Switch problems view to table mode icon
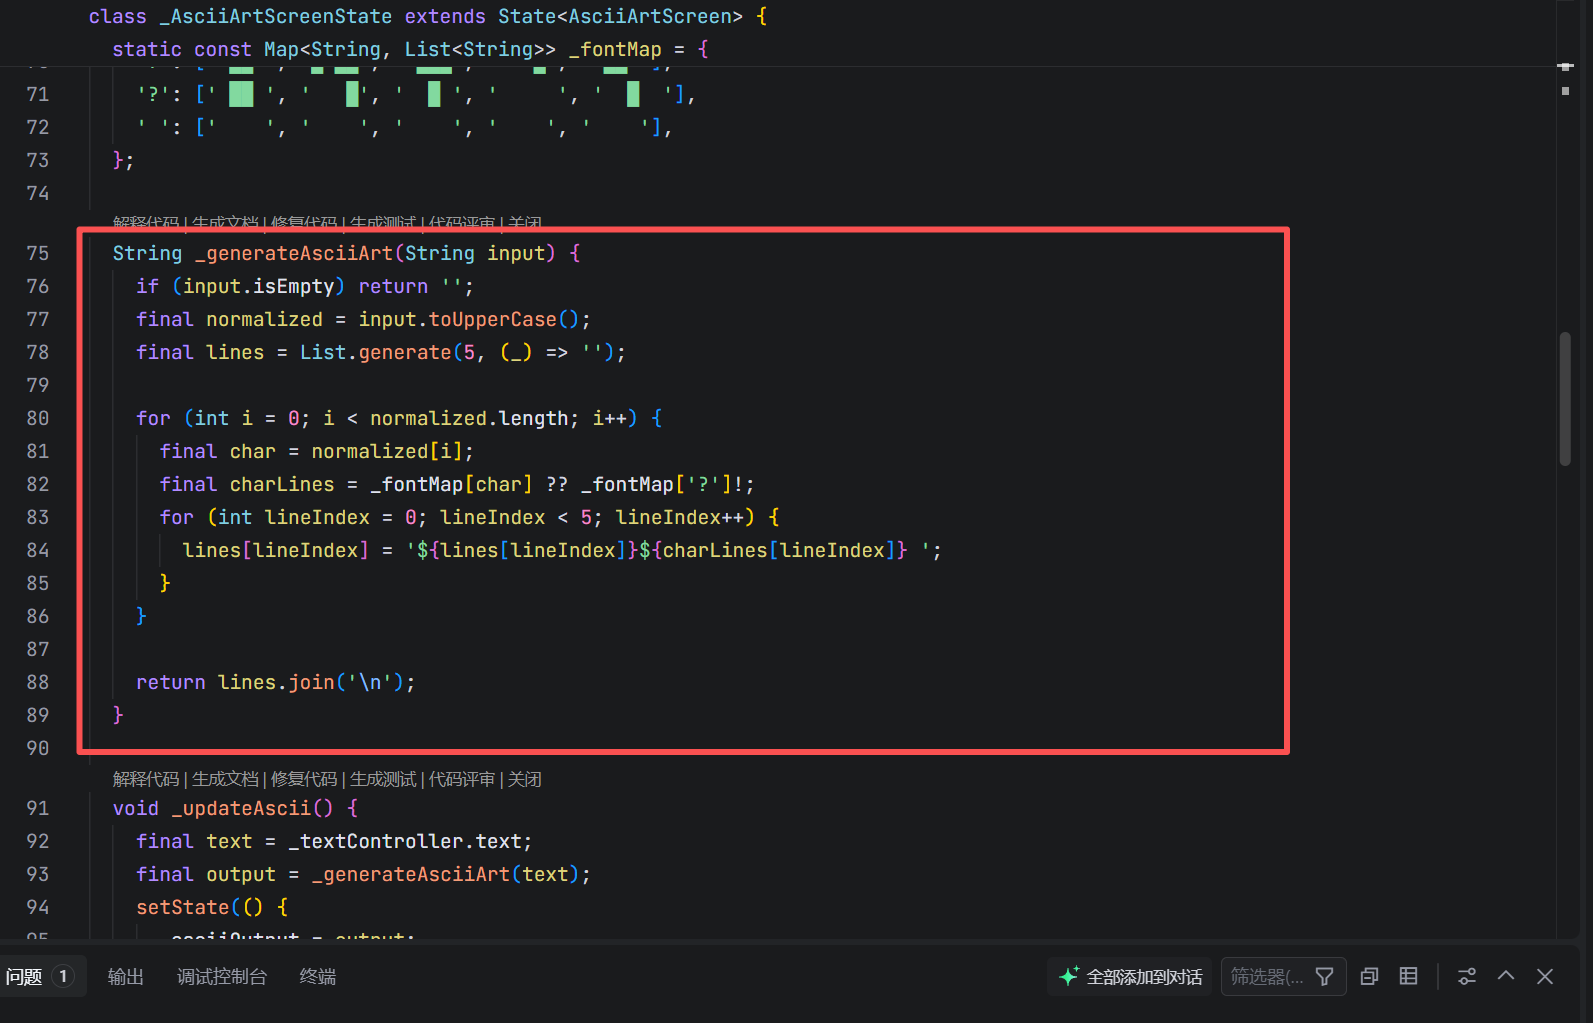Screen dimensions: 1593x1023 1408,976
